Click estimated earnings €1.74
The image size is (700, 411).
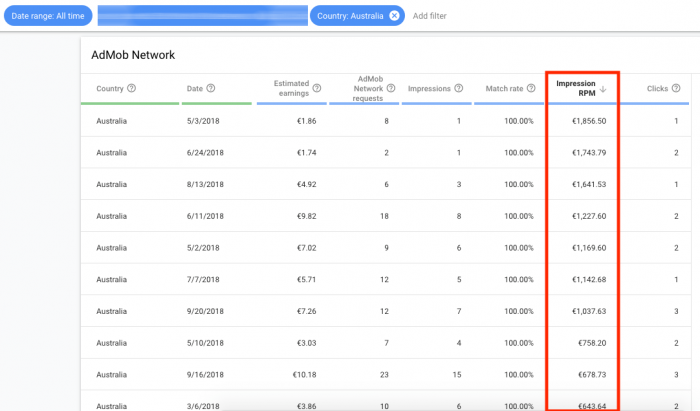pos(306,153)
